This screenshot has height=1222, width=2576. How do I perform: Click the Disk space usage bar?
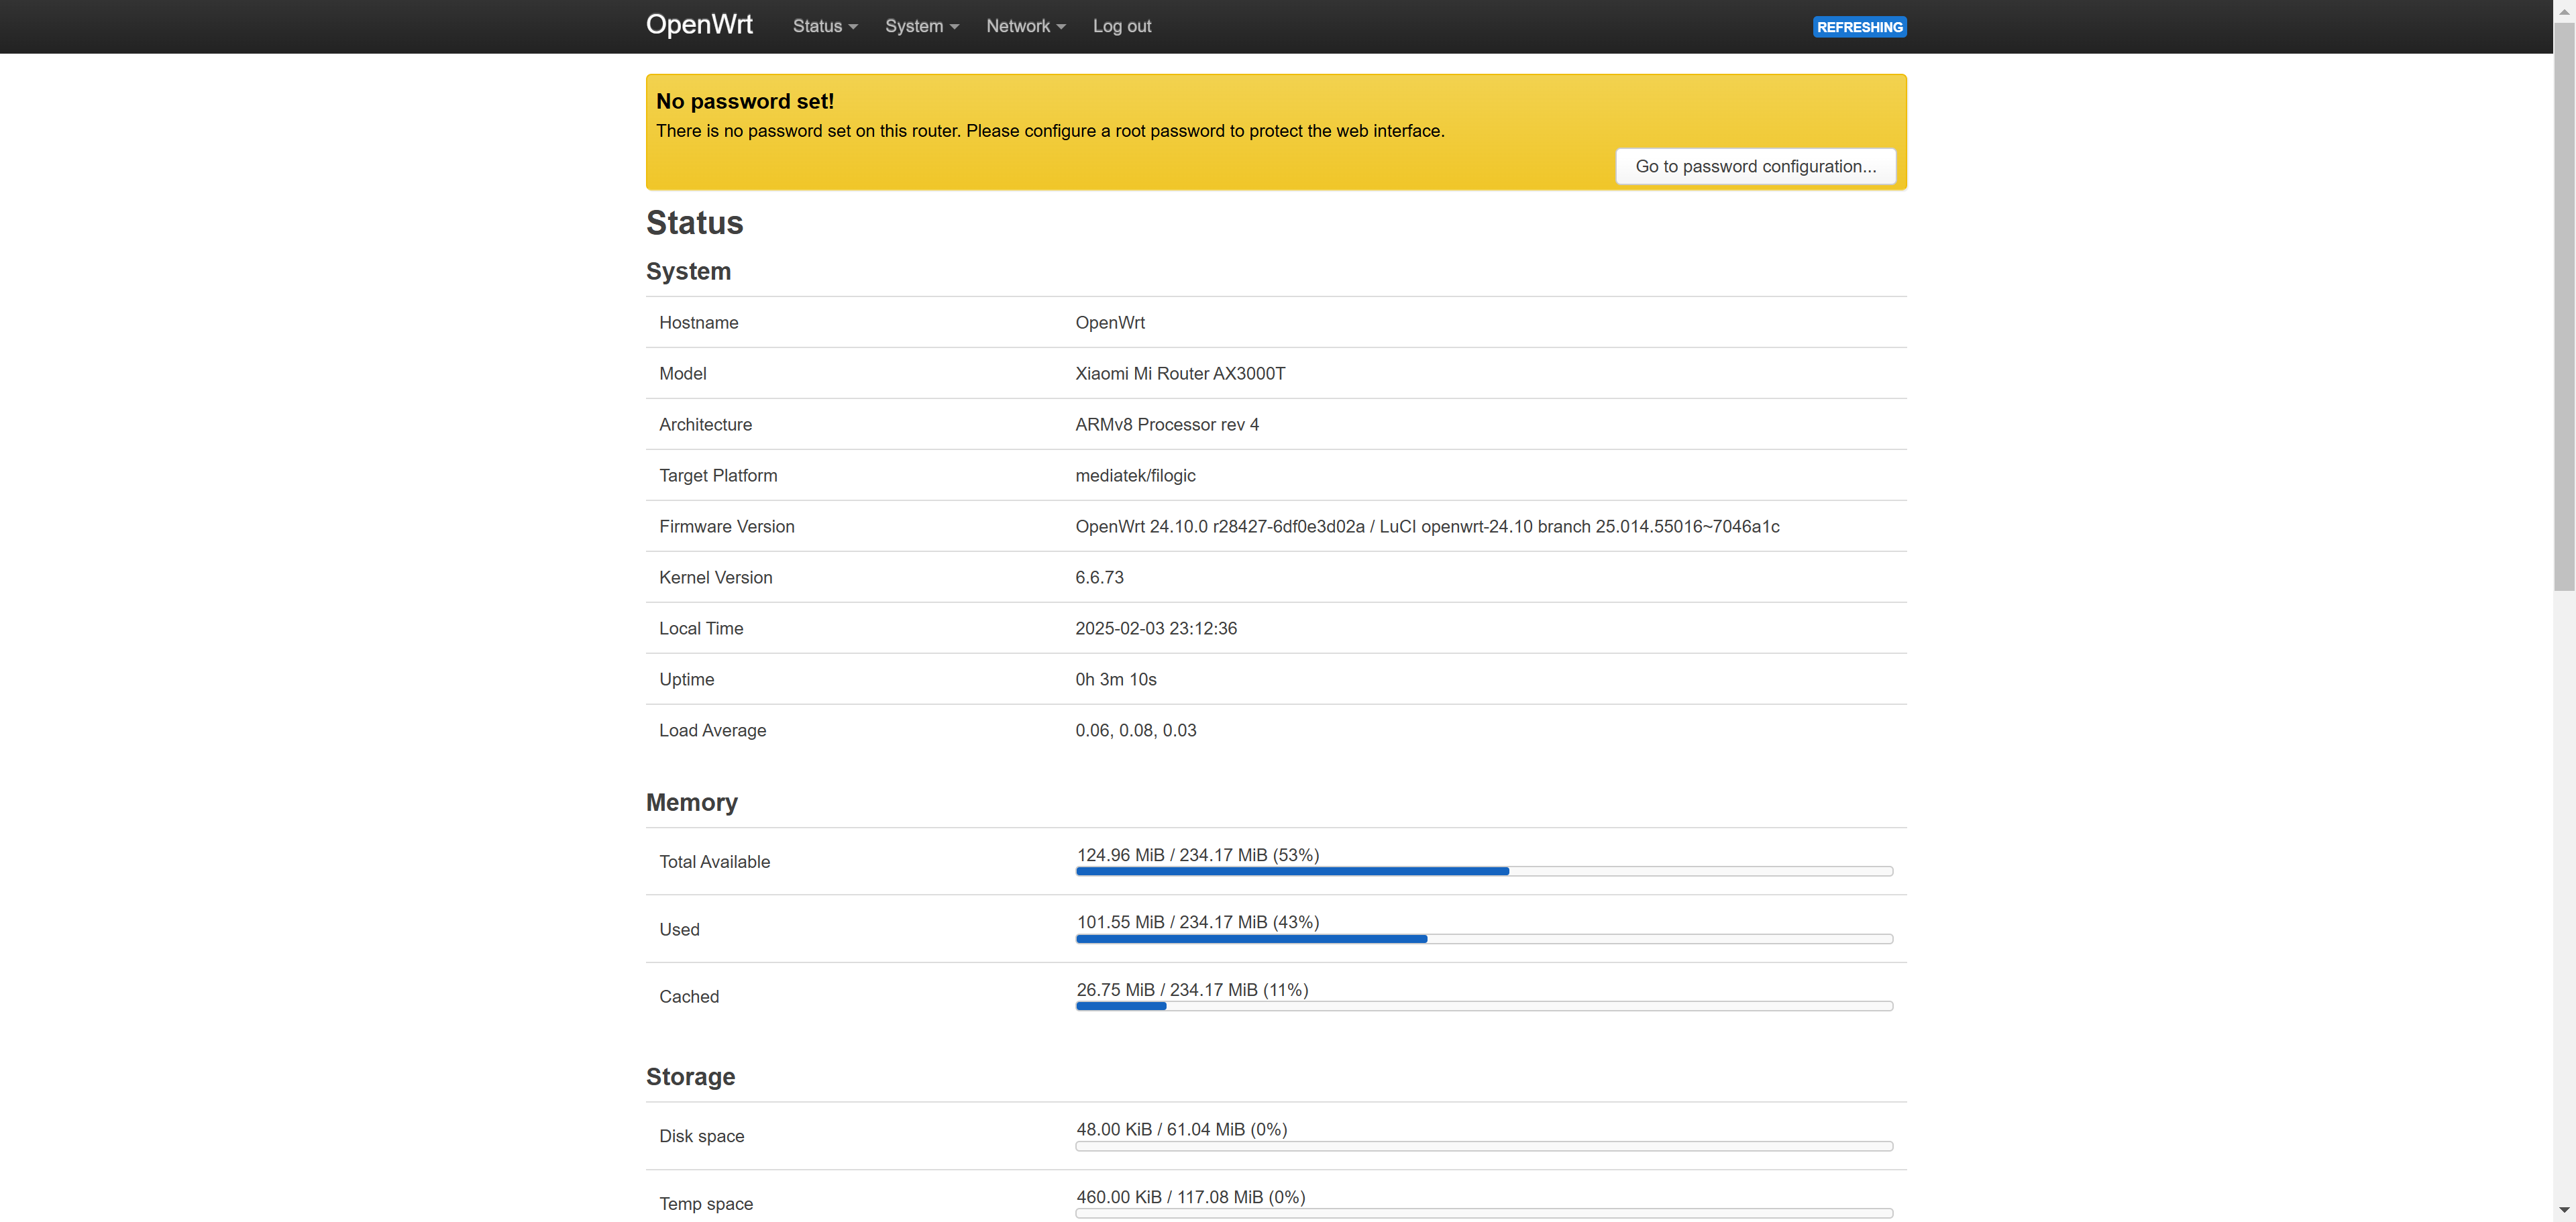point(1483,1146)
